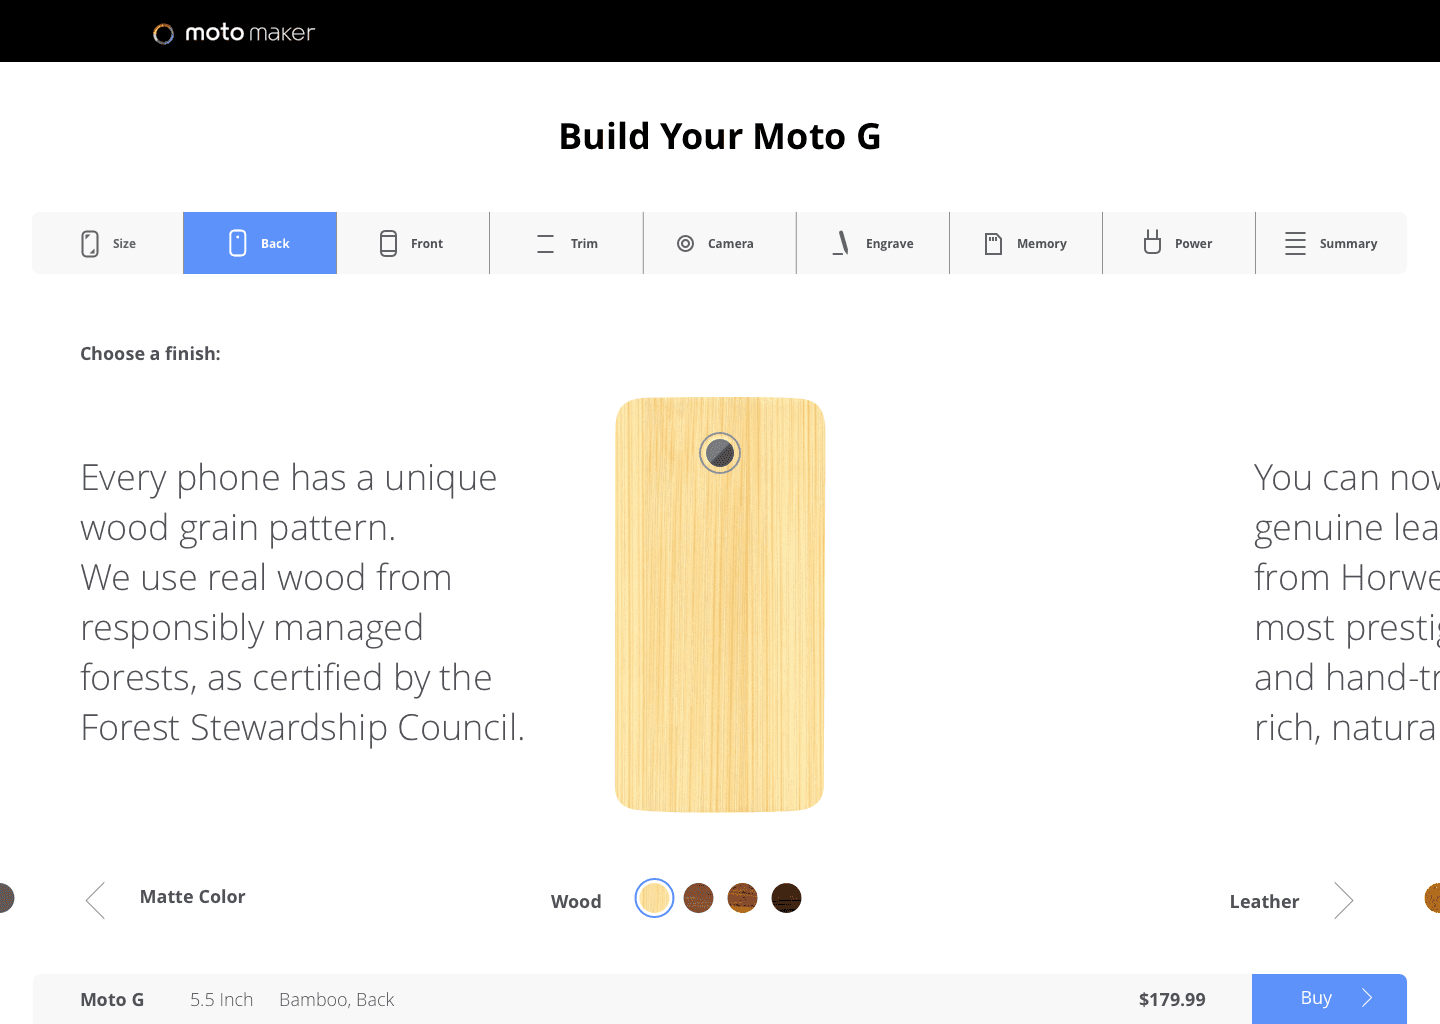Click the partial gray matte swatch at left edge

(x=7, y=898)
